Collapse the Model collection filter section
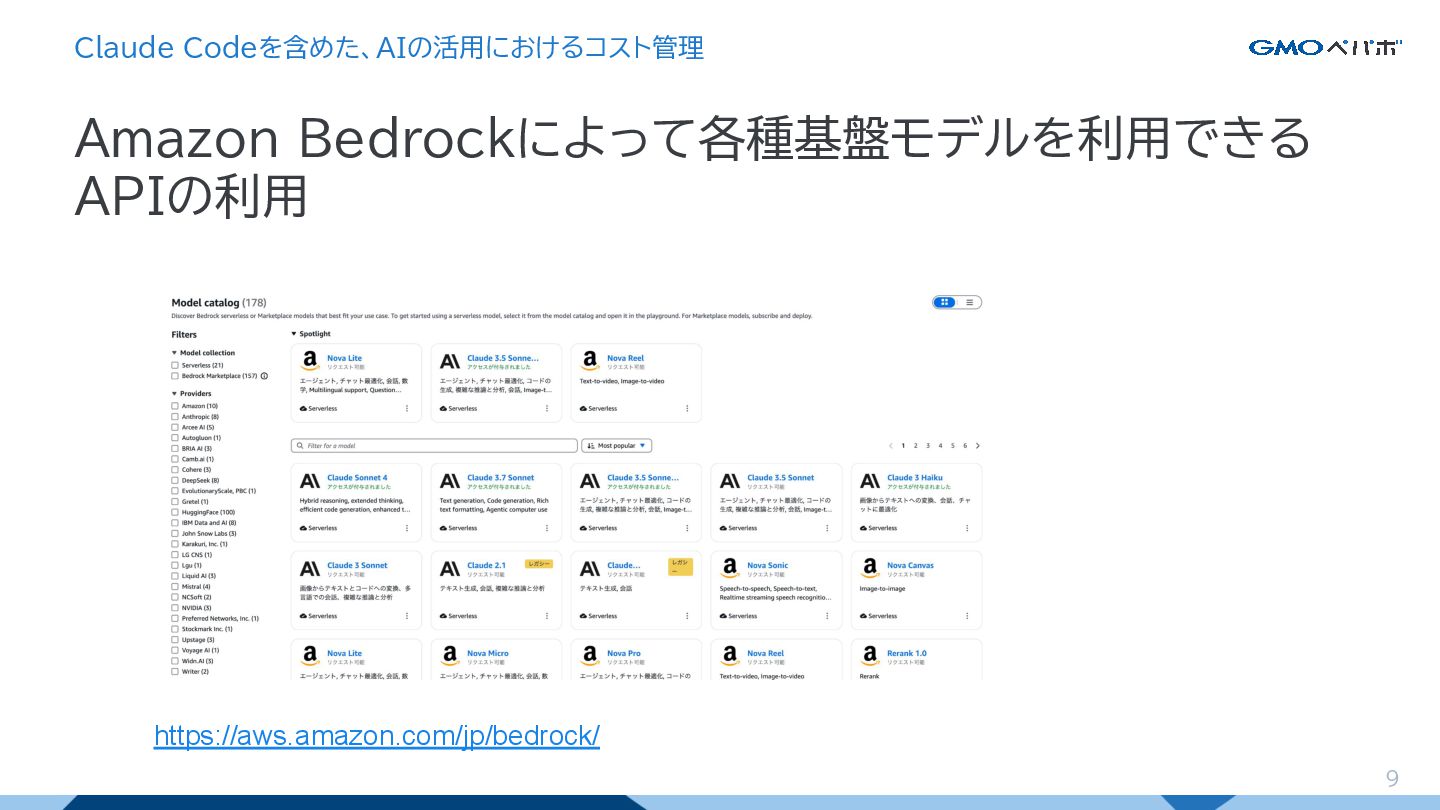1440x810 pixels. (174, 353)
